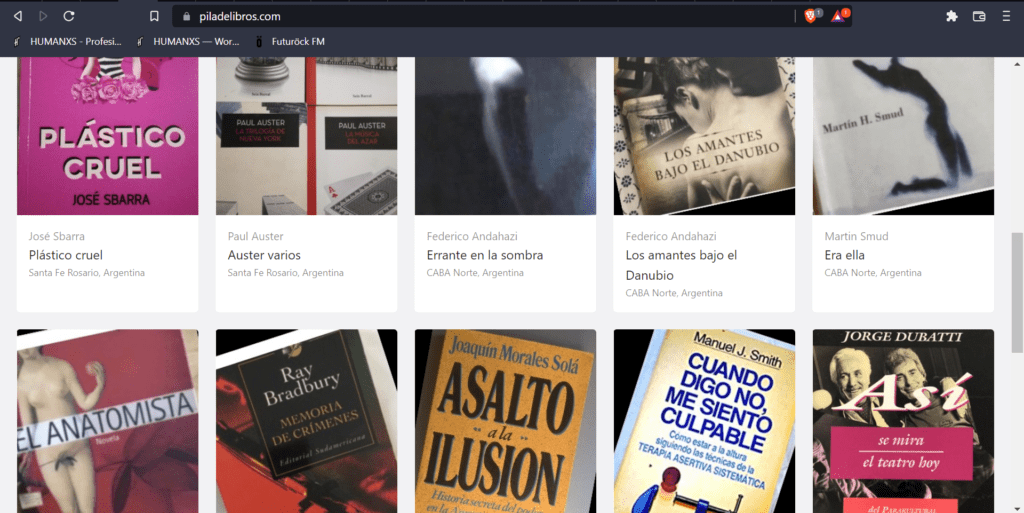This screenshot has width=1024, height=513.
Task: Click the scrollbar down arrow
Action: pos(1017,507)
